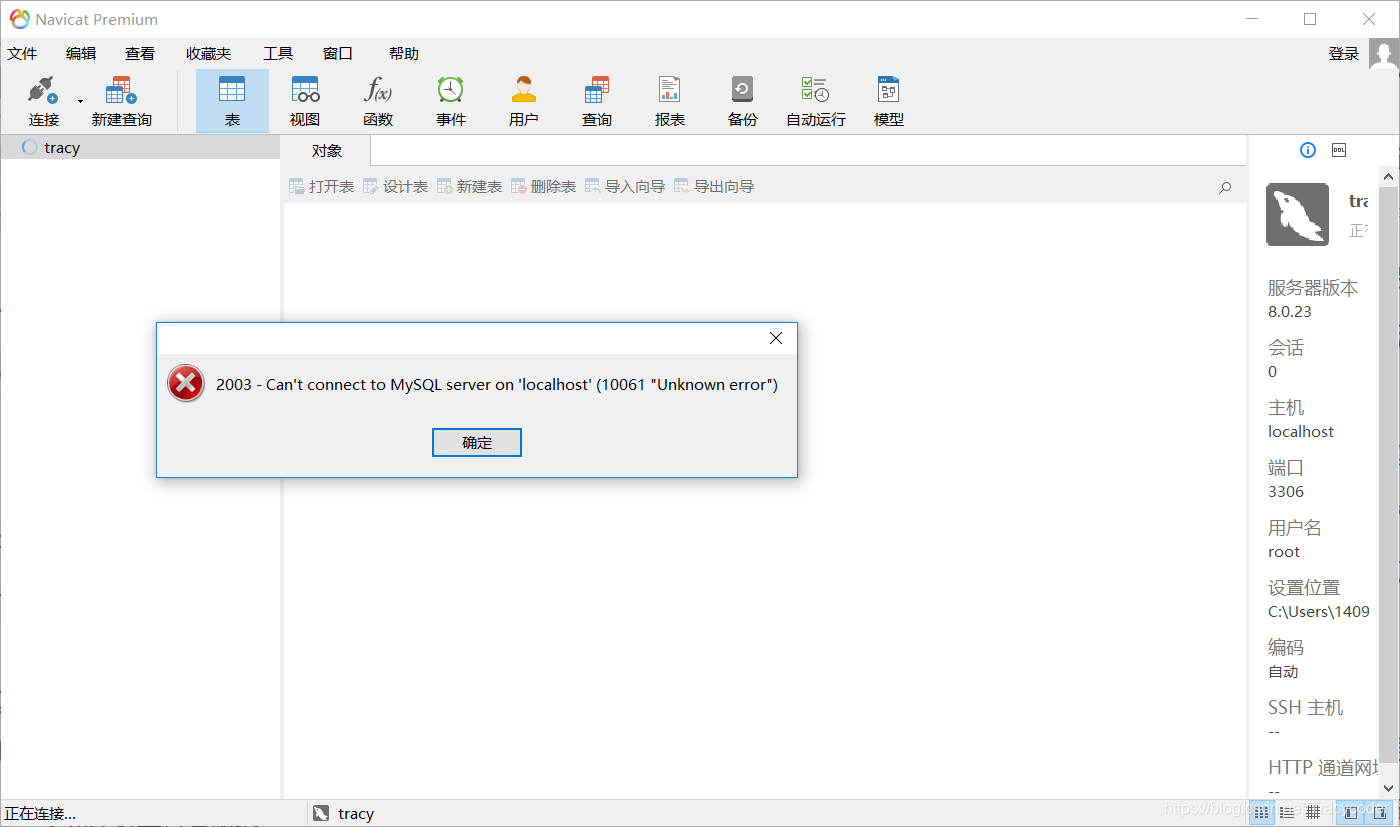Switch to detail view in status bar
This screenshot has width=1400, height=827.
1313,812
